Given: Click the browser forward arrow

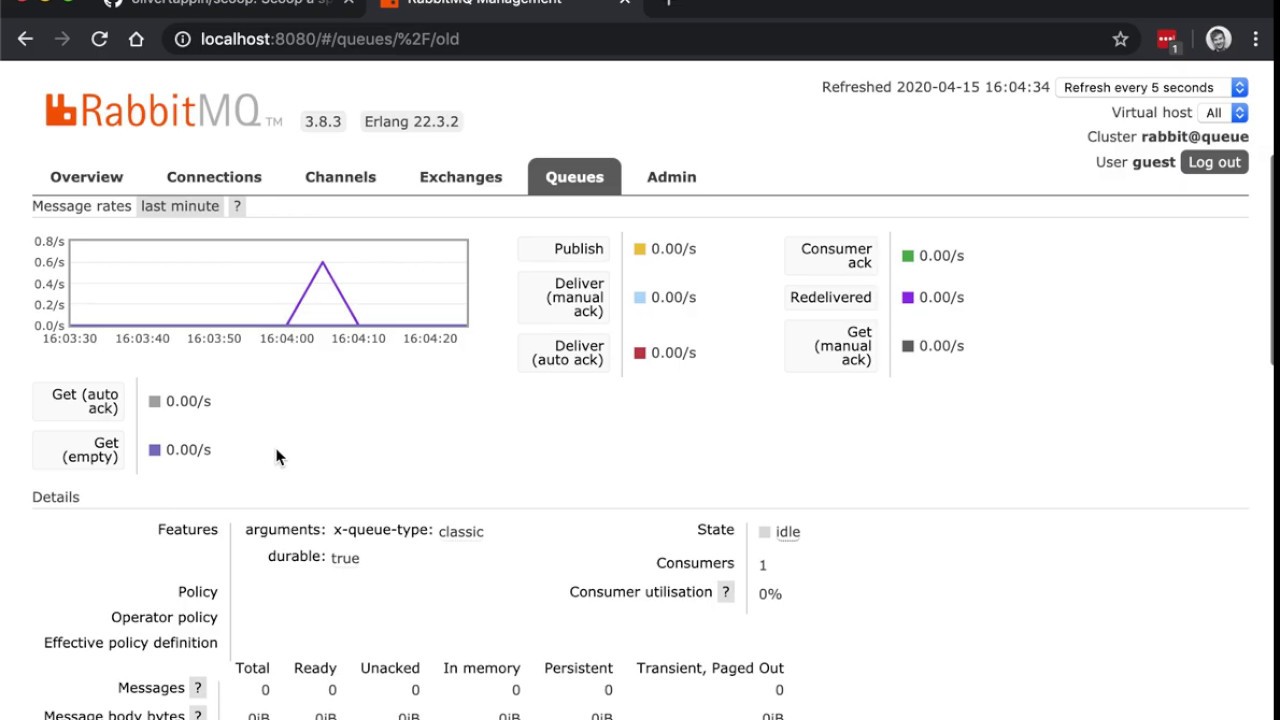Looking at the screenshot, I should pos(62,39).
